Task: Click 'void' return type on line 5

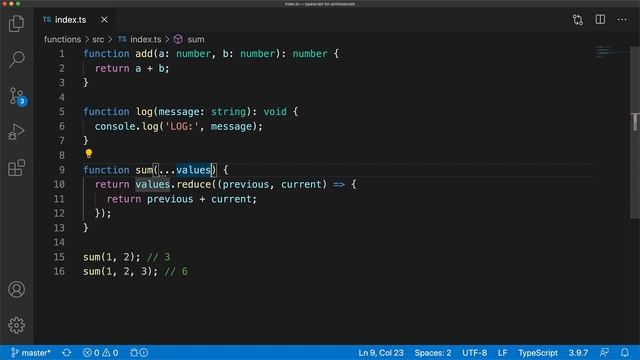Action: pos(275,112)
